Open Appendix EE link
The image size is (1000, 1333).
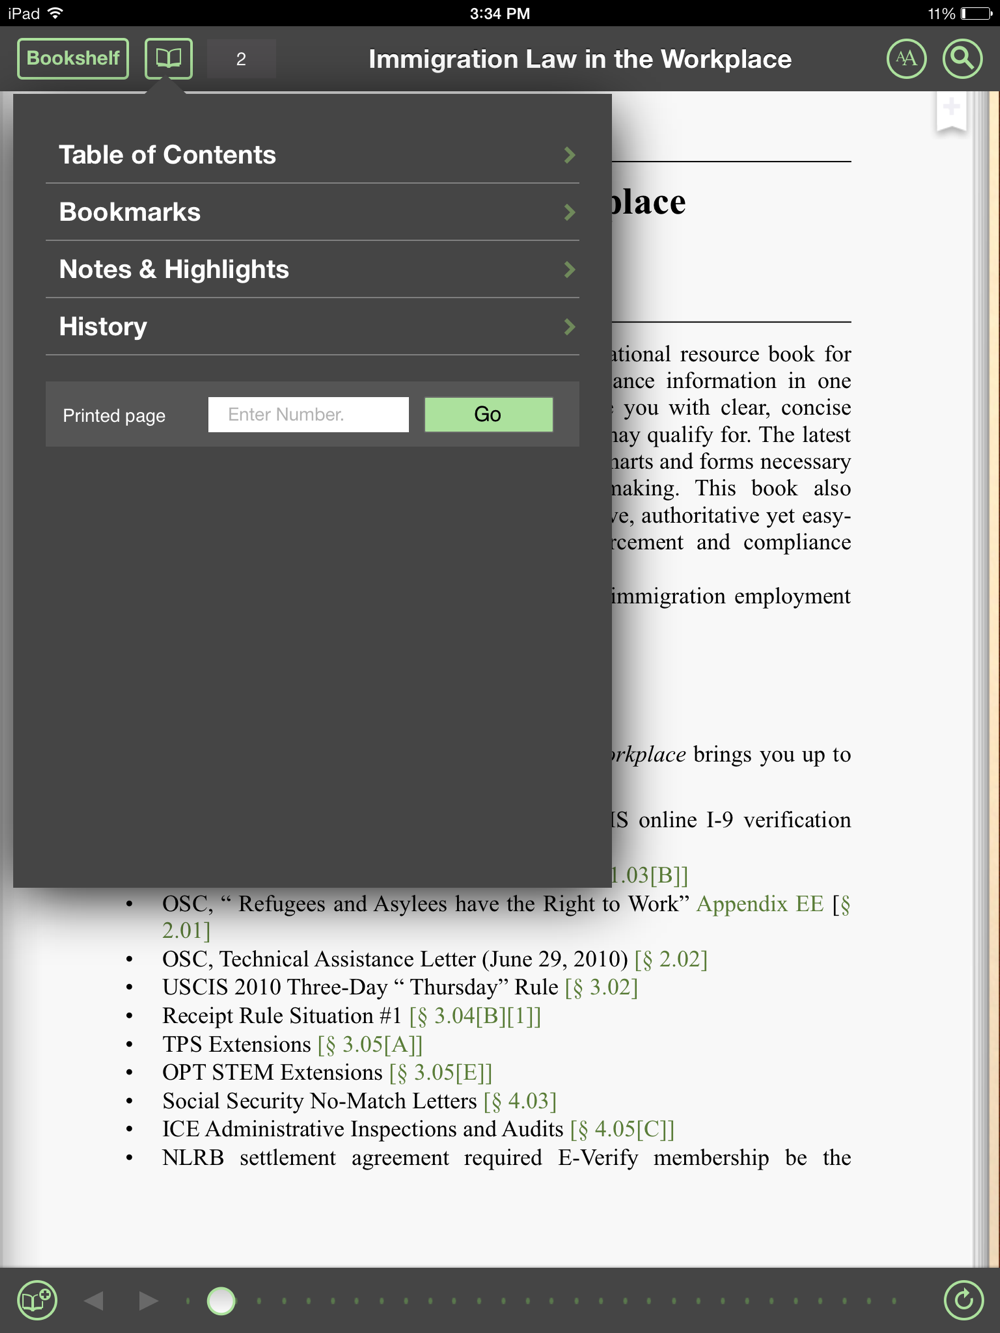point(760,904)
